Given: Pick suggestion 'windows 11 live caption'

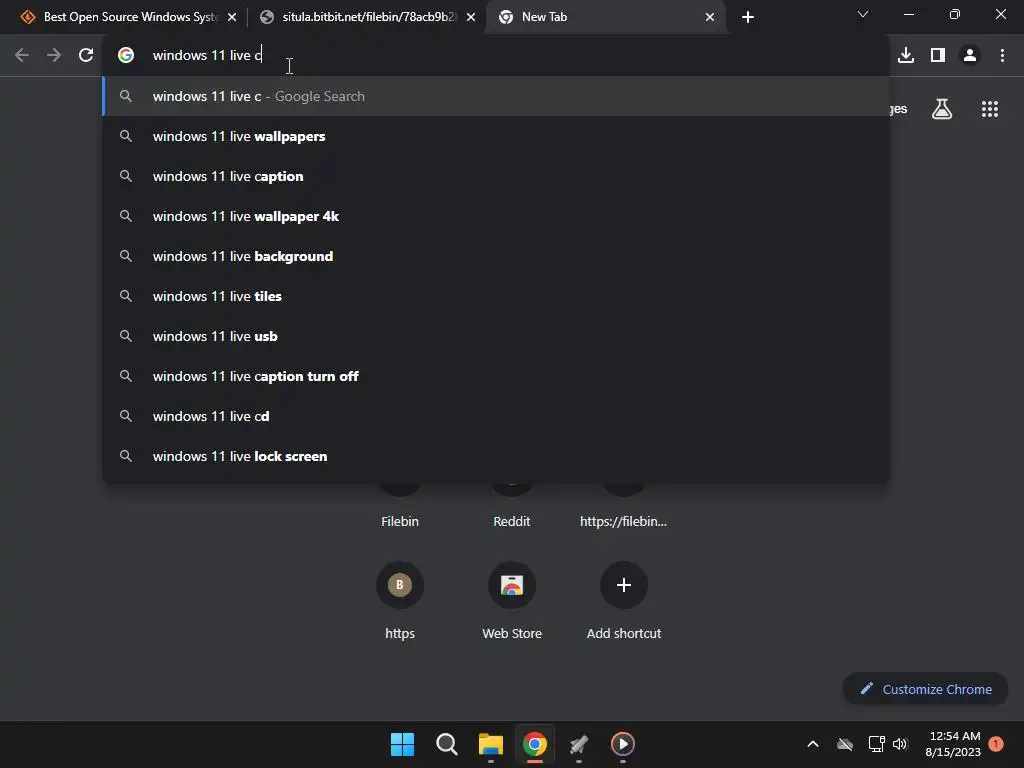Looking at the screenshot, I should tap(496, 176).
